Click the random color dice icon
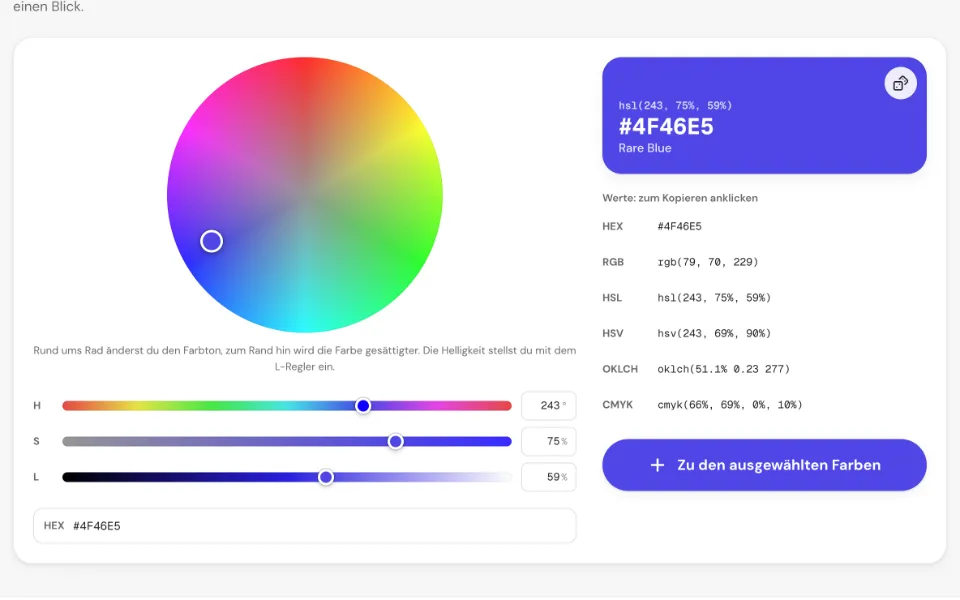Screen dimensions: 960x600 pos(900,83)
